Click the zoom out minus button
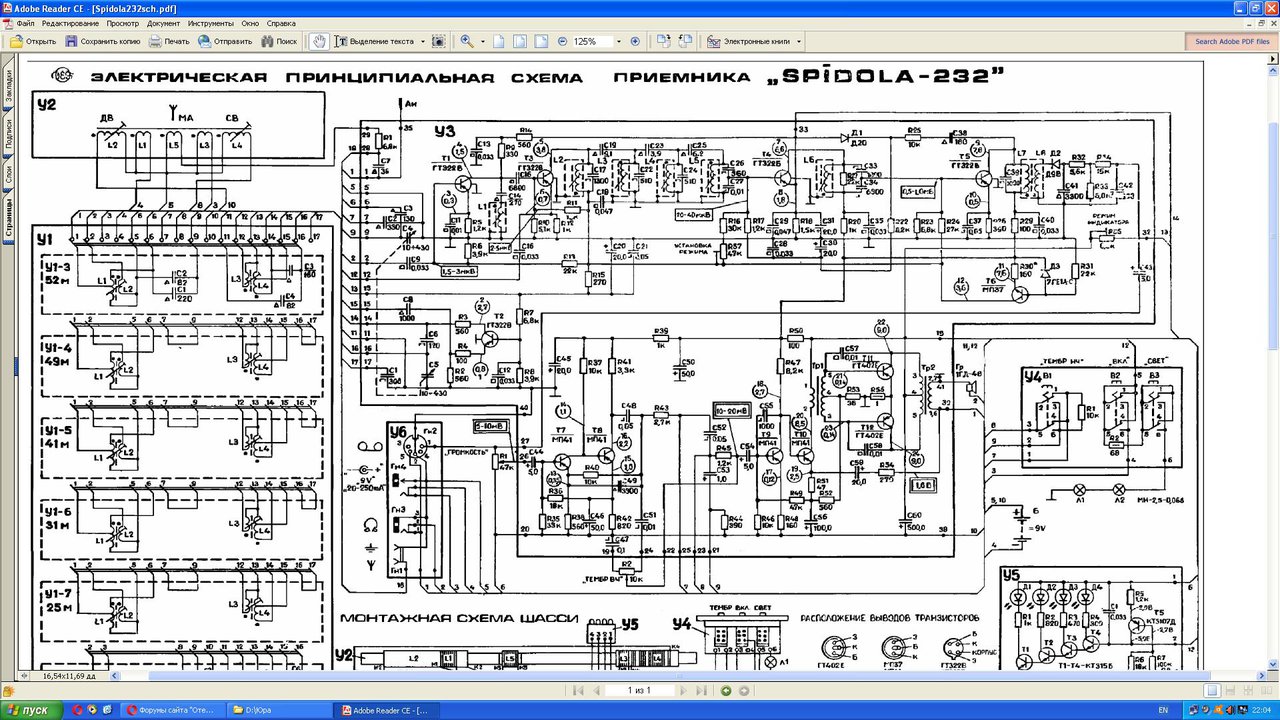 pyautogui.click(x=563, y=41)
